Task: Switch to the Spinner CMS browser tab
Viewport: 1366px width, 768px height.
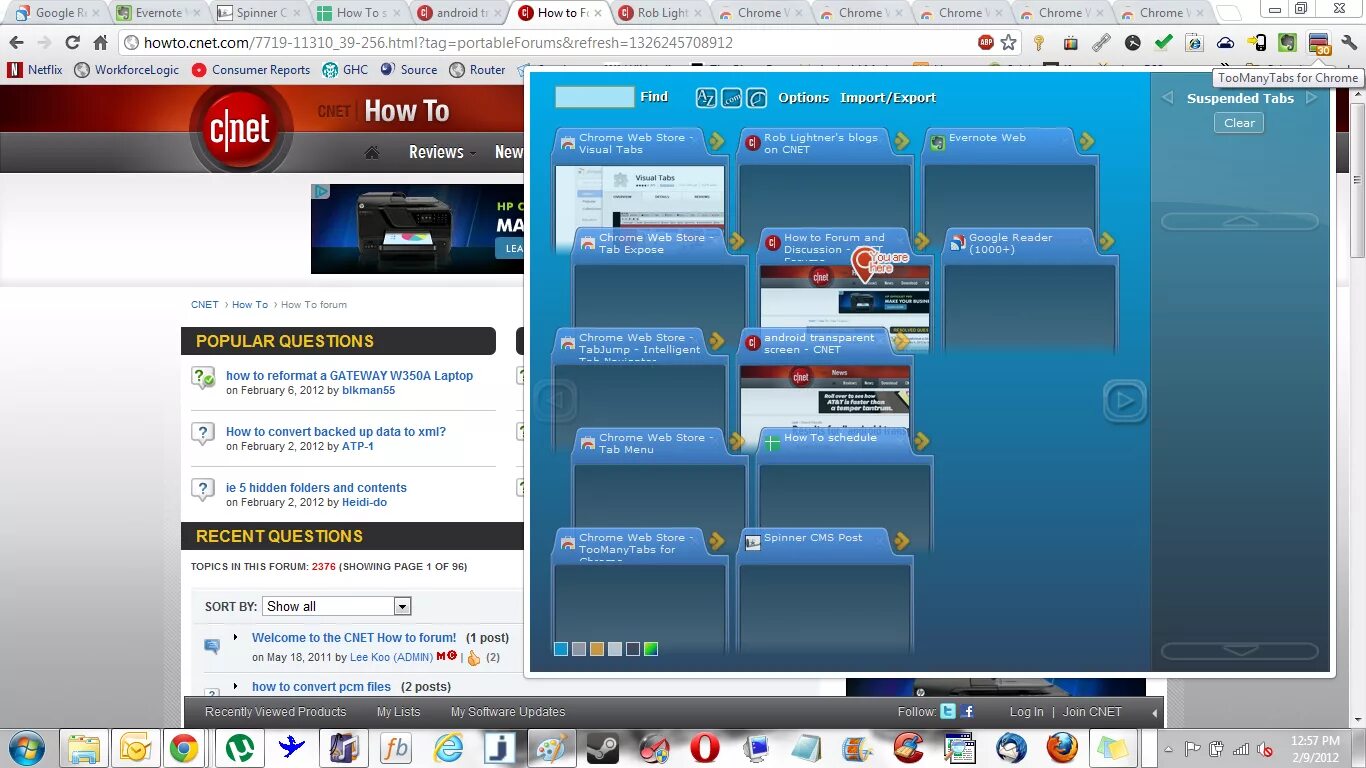Action: 258,13
